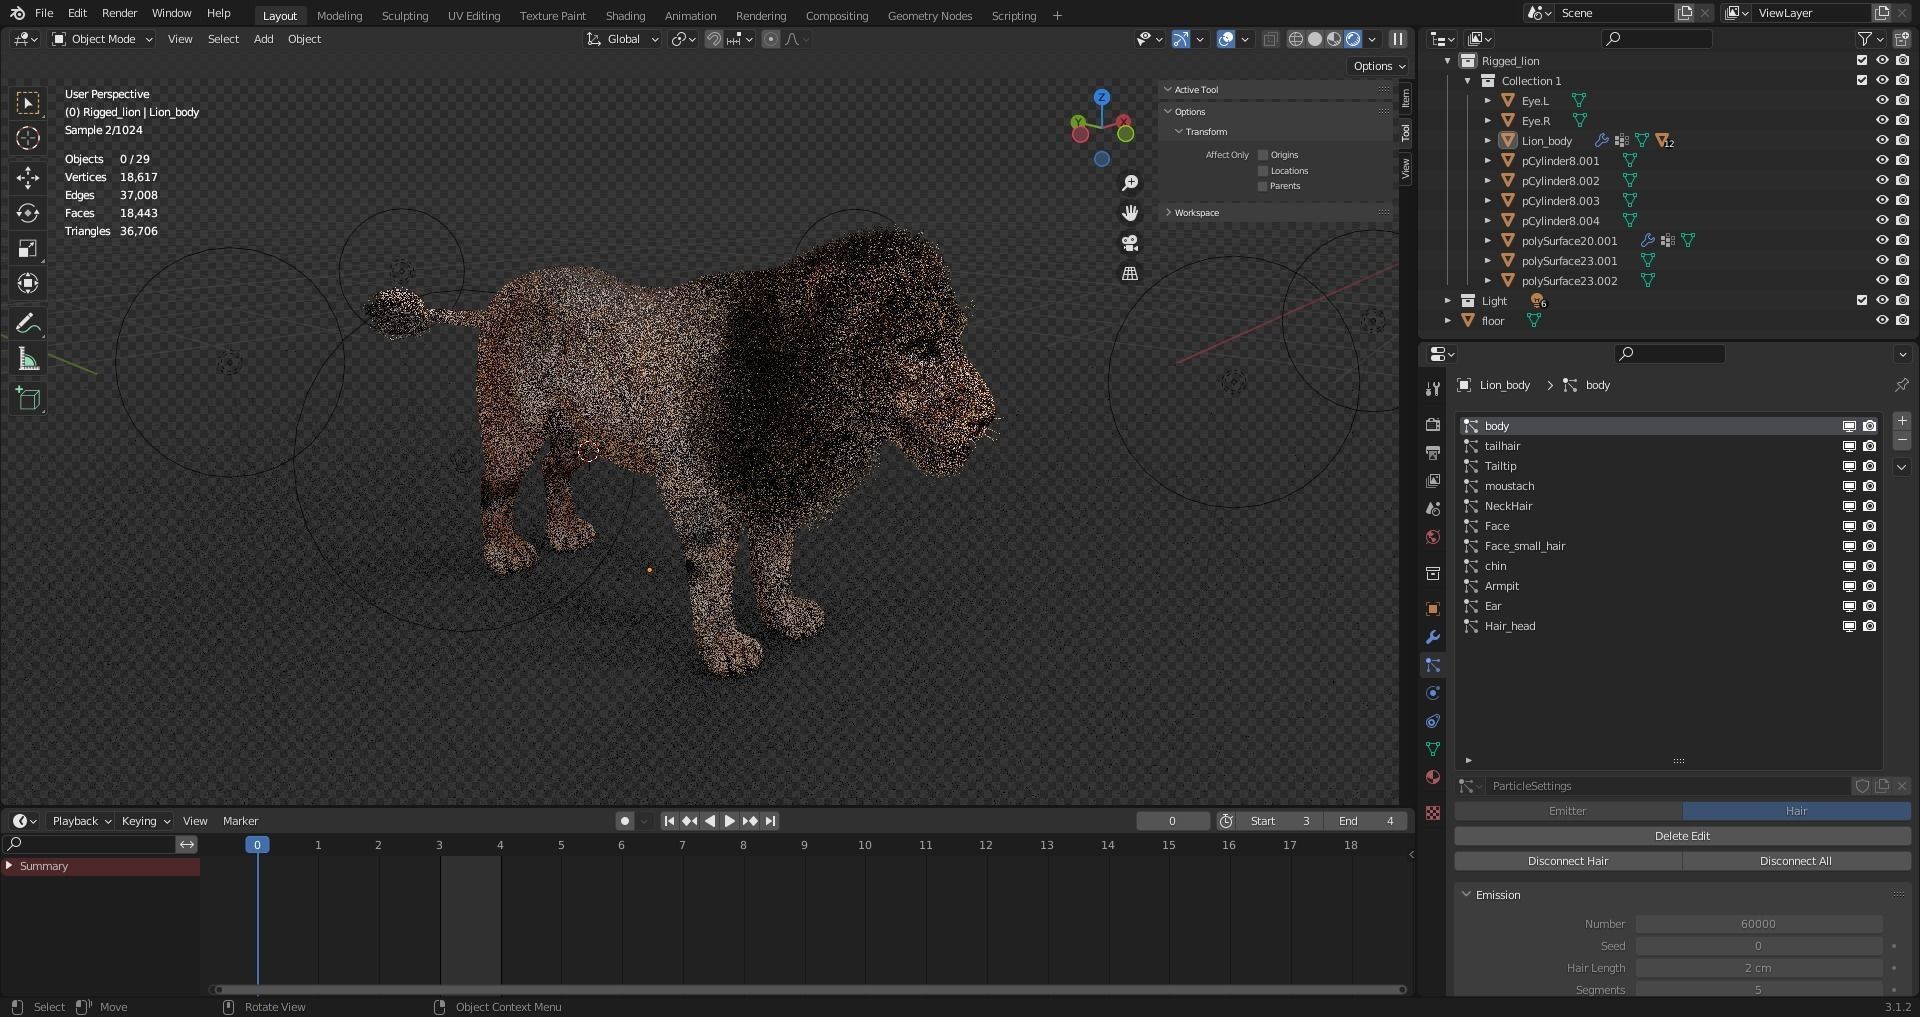Open the Render properties tab icon
Screen dimensions: 1920x1017
[1433, 425]
